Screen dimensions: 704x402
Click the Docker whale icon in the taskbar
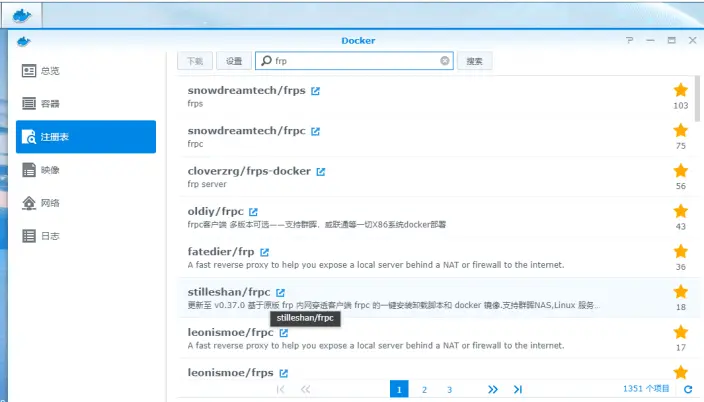coord(21,16)
